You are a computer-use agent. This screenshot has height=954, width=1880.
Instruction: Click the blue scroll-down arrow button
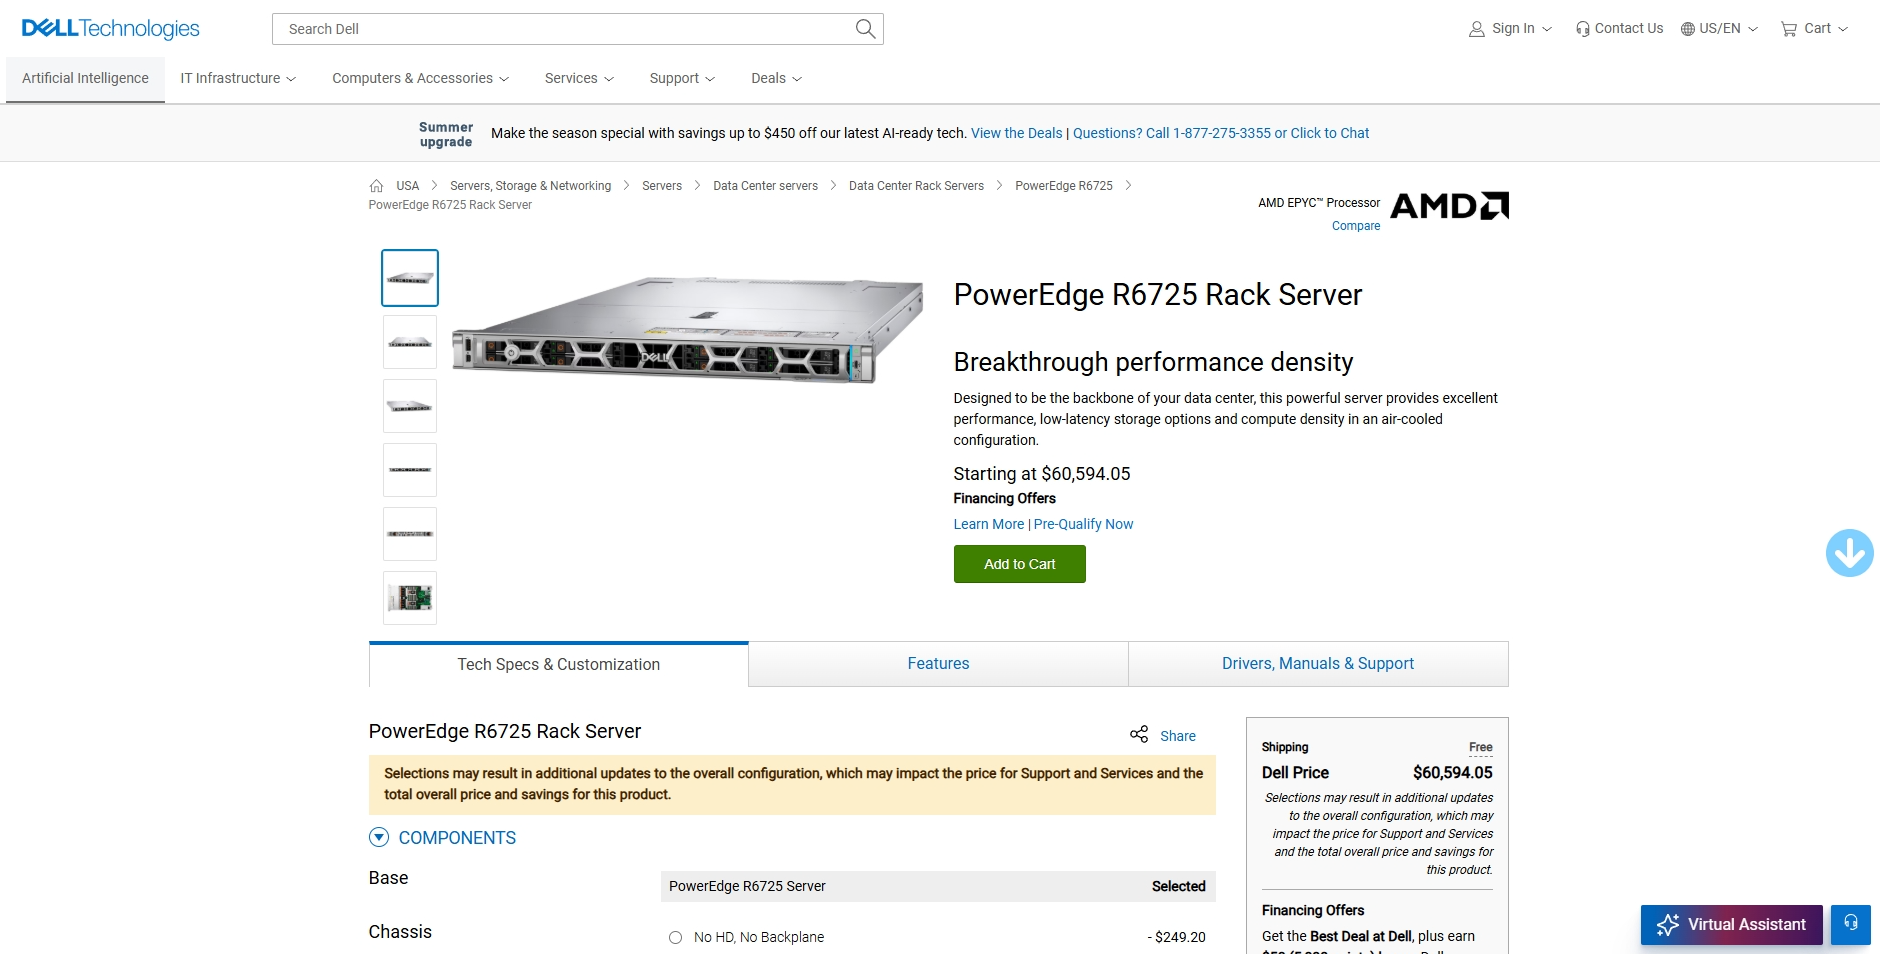click(x=1849, y=553)
